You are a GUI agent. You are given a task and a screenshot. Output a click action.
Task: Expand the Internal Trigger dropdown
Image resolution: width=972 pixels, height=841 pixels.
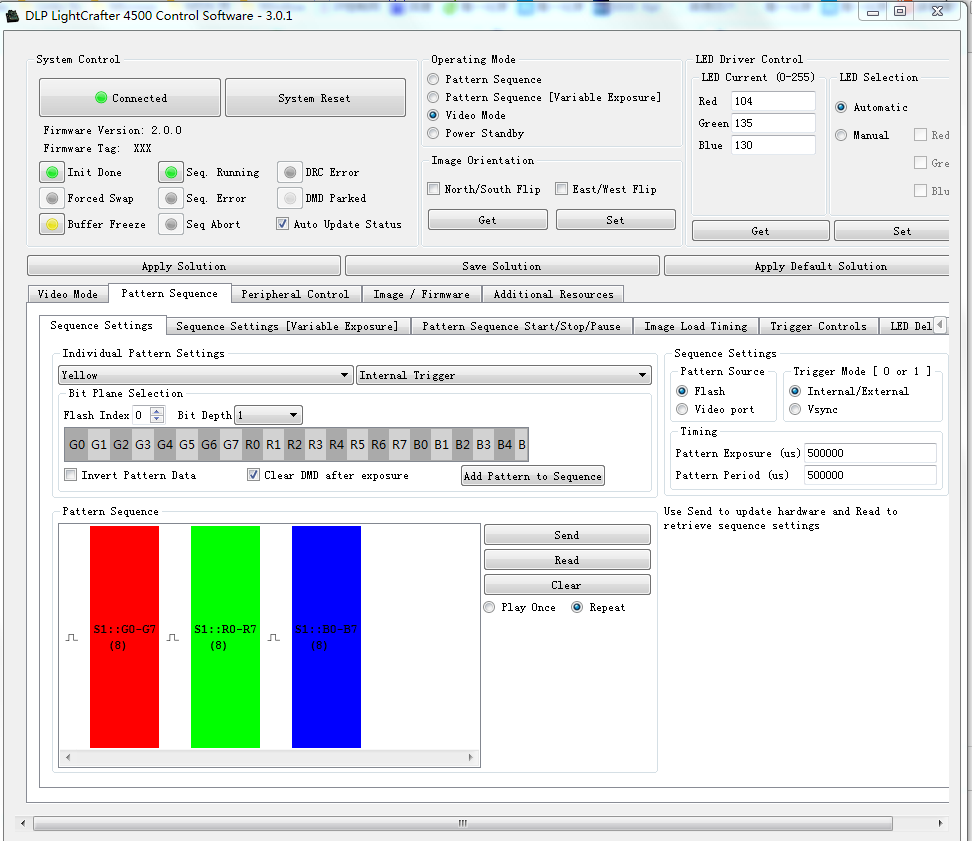tap(504, 375)
